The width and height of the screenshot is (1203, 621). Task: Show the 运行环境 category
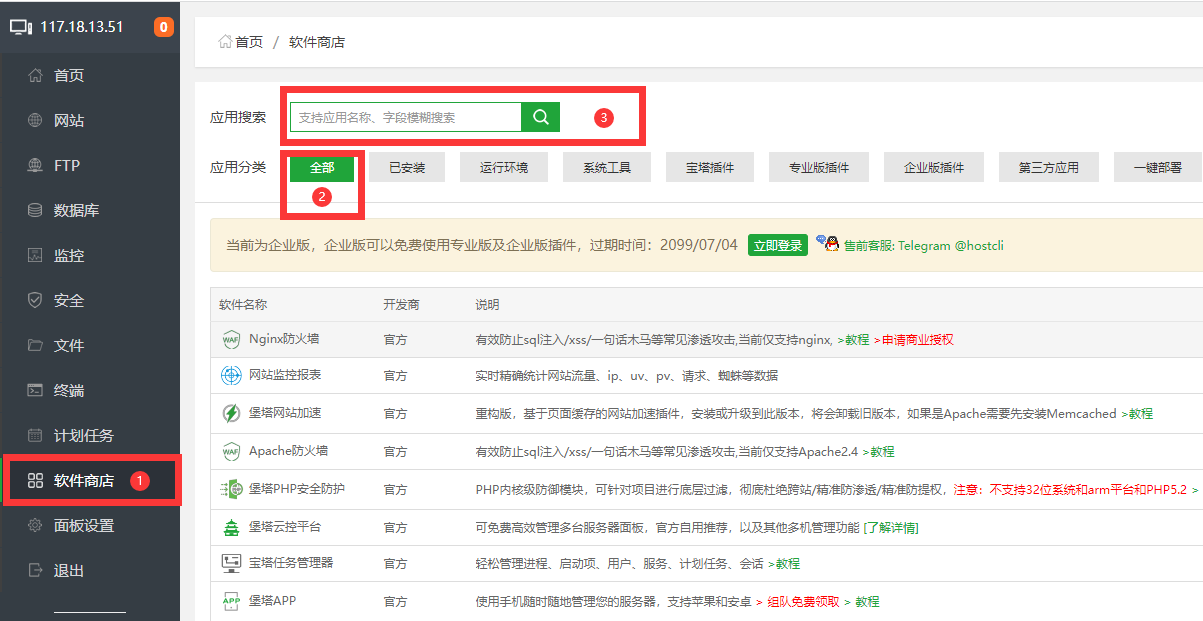[504, 167]
